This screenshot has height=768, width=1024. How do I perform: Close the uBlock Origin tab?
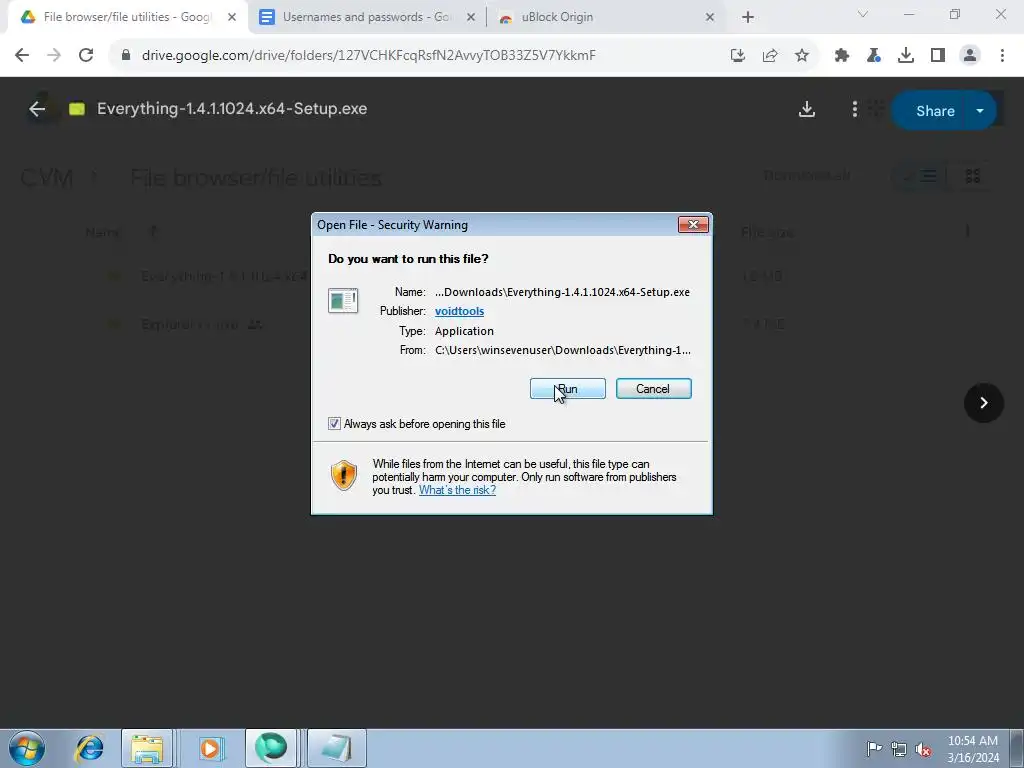710,18
